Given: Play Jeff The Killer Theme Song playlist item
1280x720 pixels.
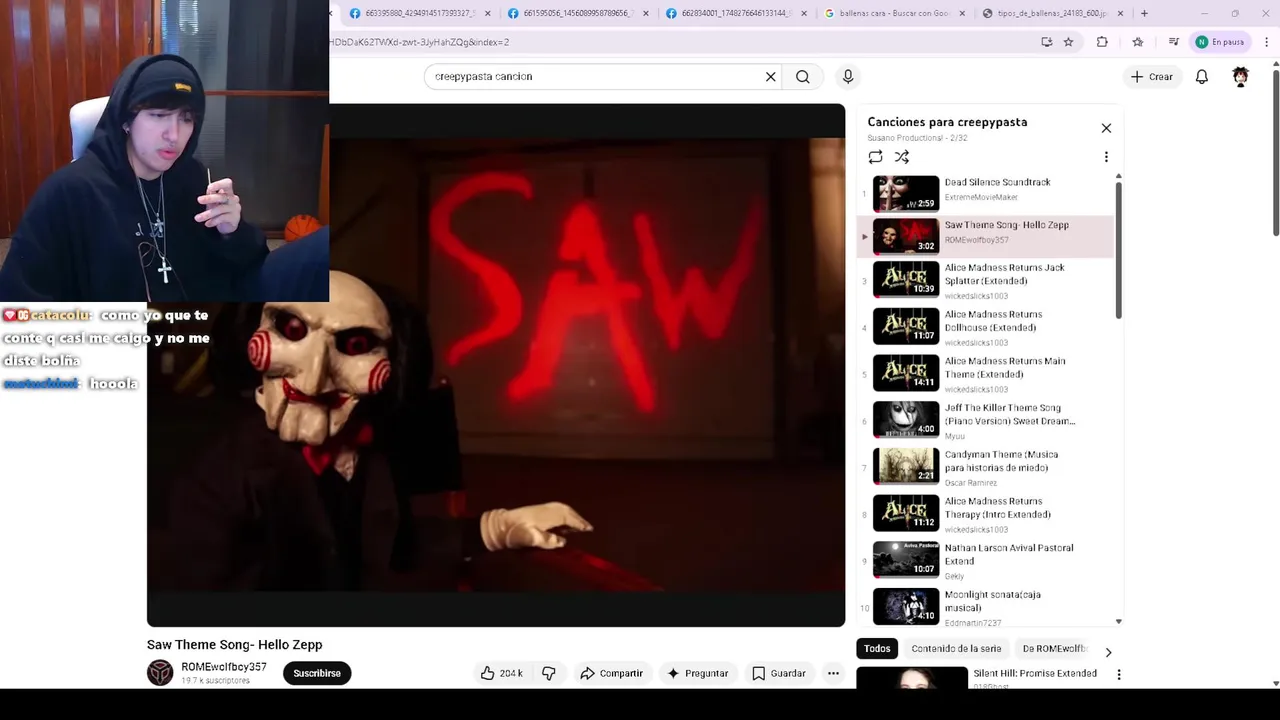Looking at the screenshot, I should [986, 421].
